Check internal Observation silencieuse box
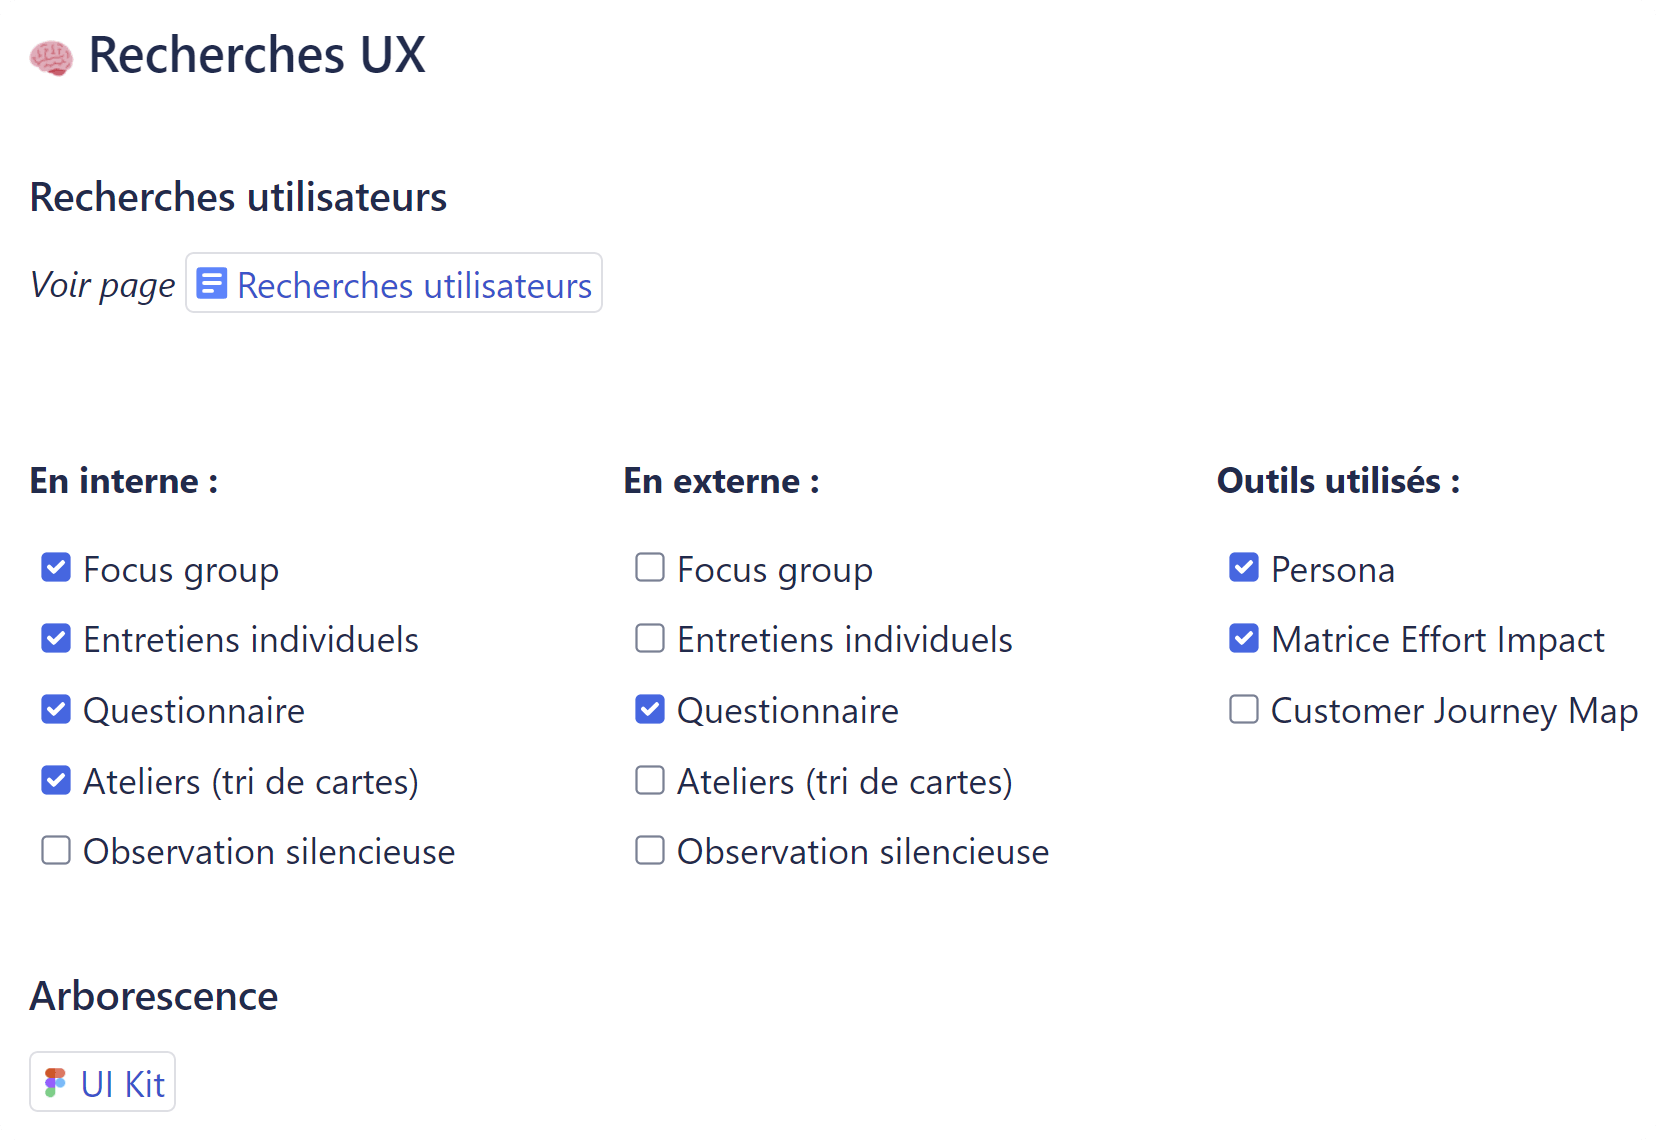Screen dimensions: 1656x1140 (x=56, y=850)
